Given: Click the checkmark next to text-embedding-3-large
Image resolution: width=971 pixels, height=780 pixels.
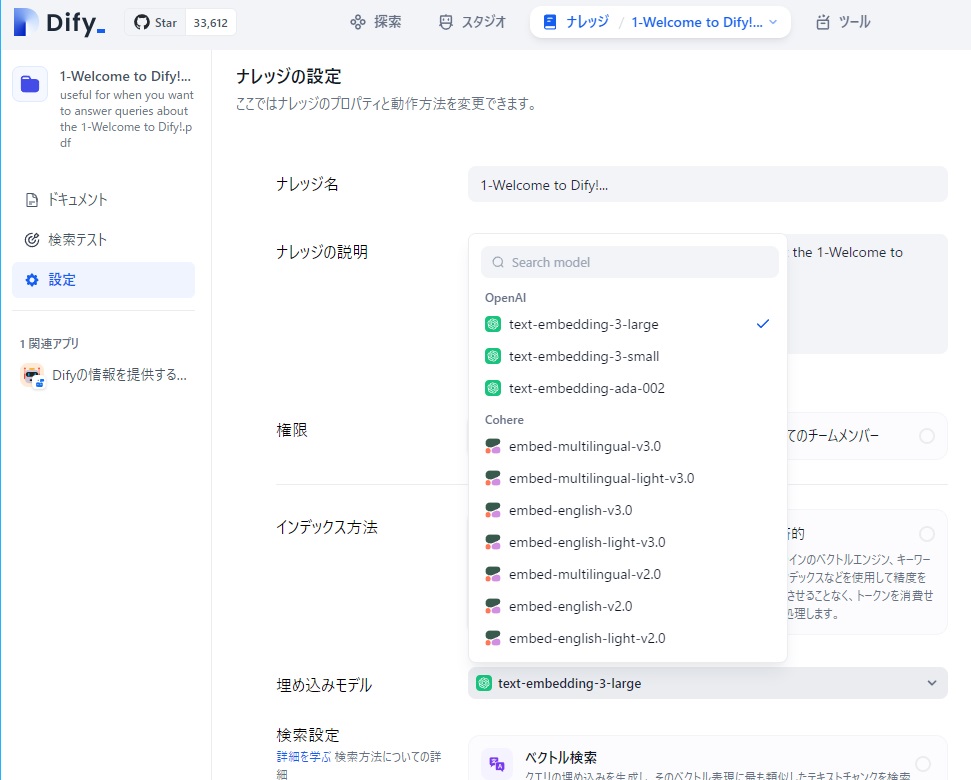Looking at the screenshot, I should [x=763, y=324].
